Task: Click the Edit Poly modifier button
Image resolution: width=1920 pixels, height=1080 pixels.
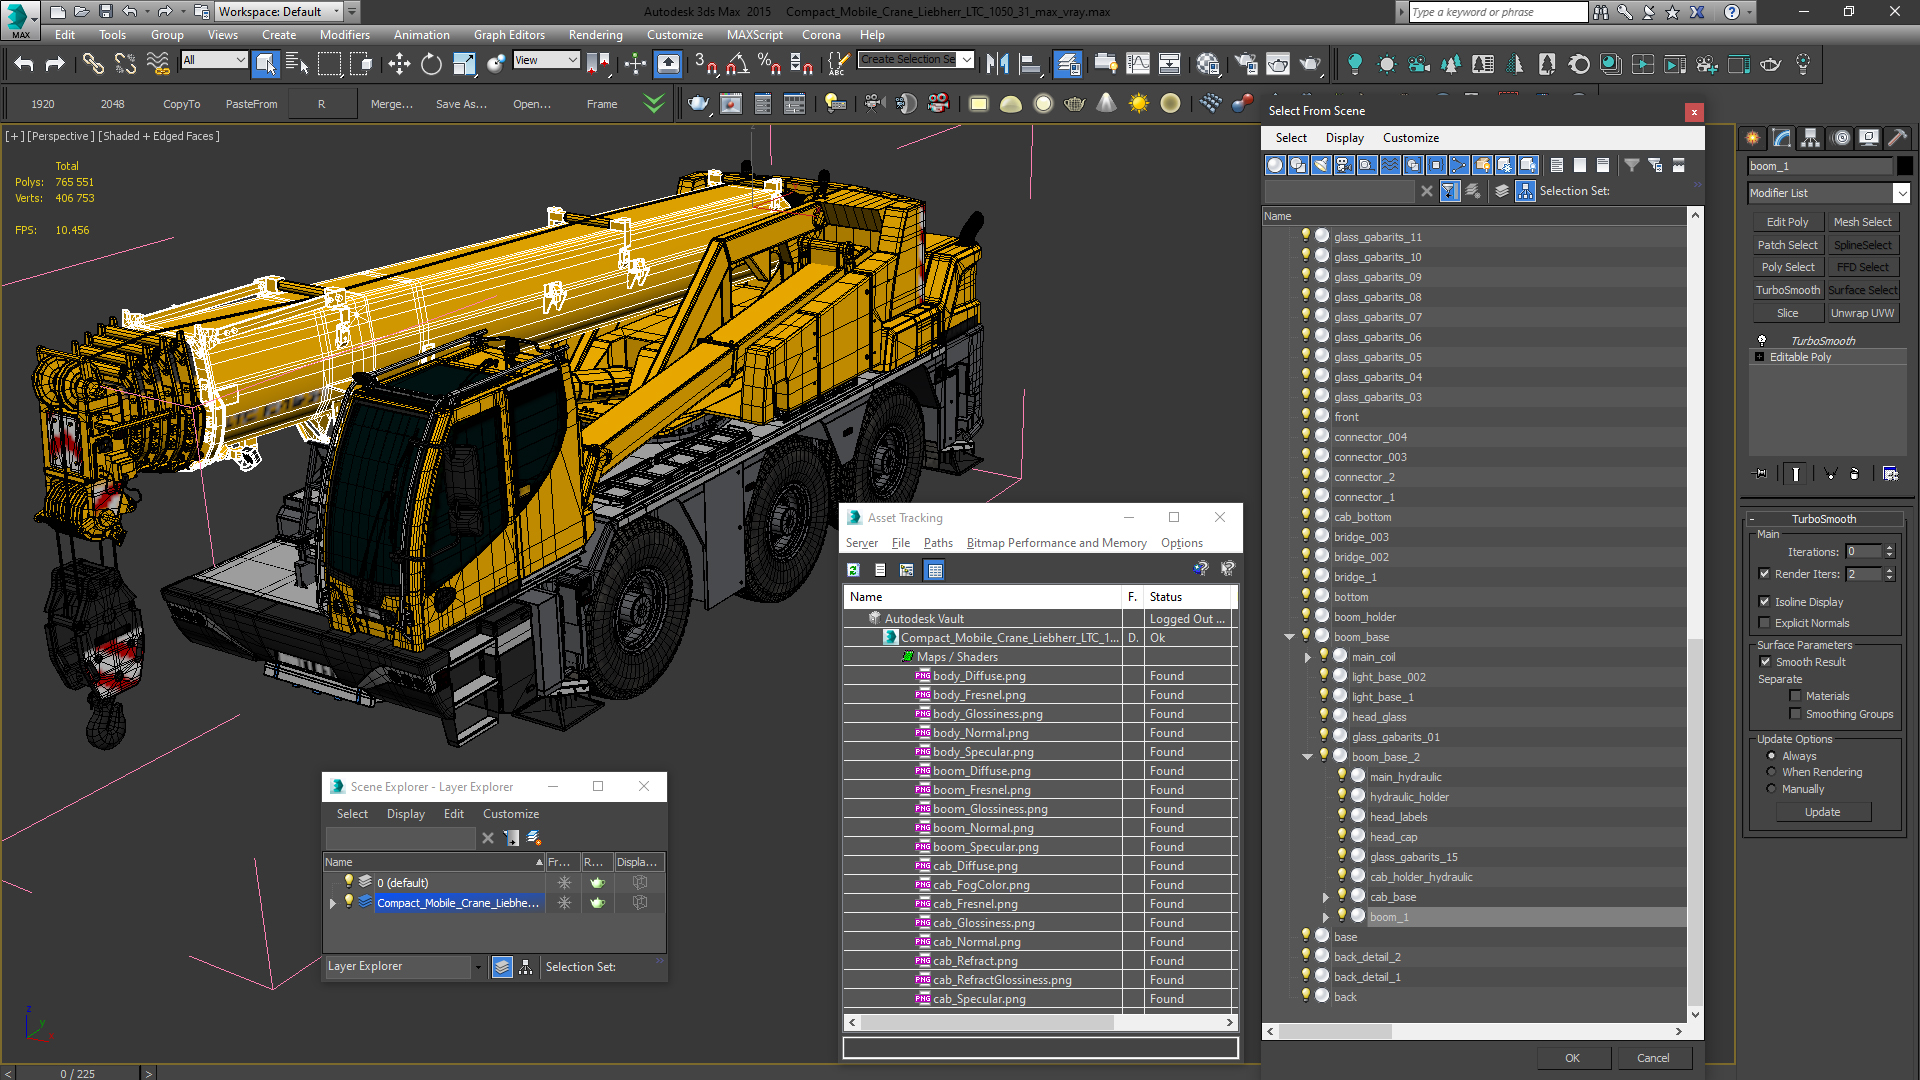Action: pyautogui.click(x=1787, y=222)
